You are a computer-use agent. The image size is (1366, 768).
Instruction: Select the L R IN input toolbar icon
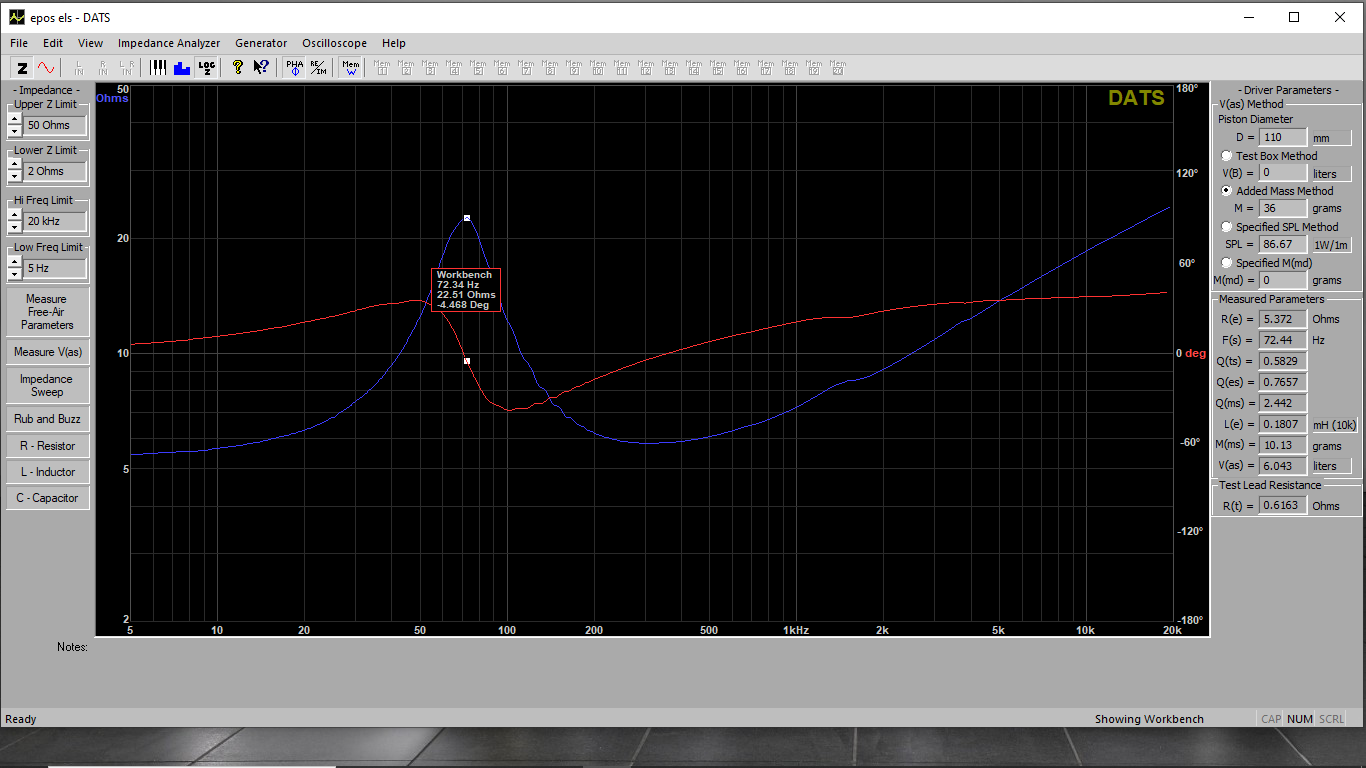point(127,68)
